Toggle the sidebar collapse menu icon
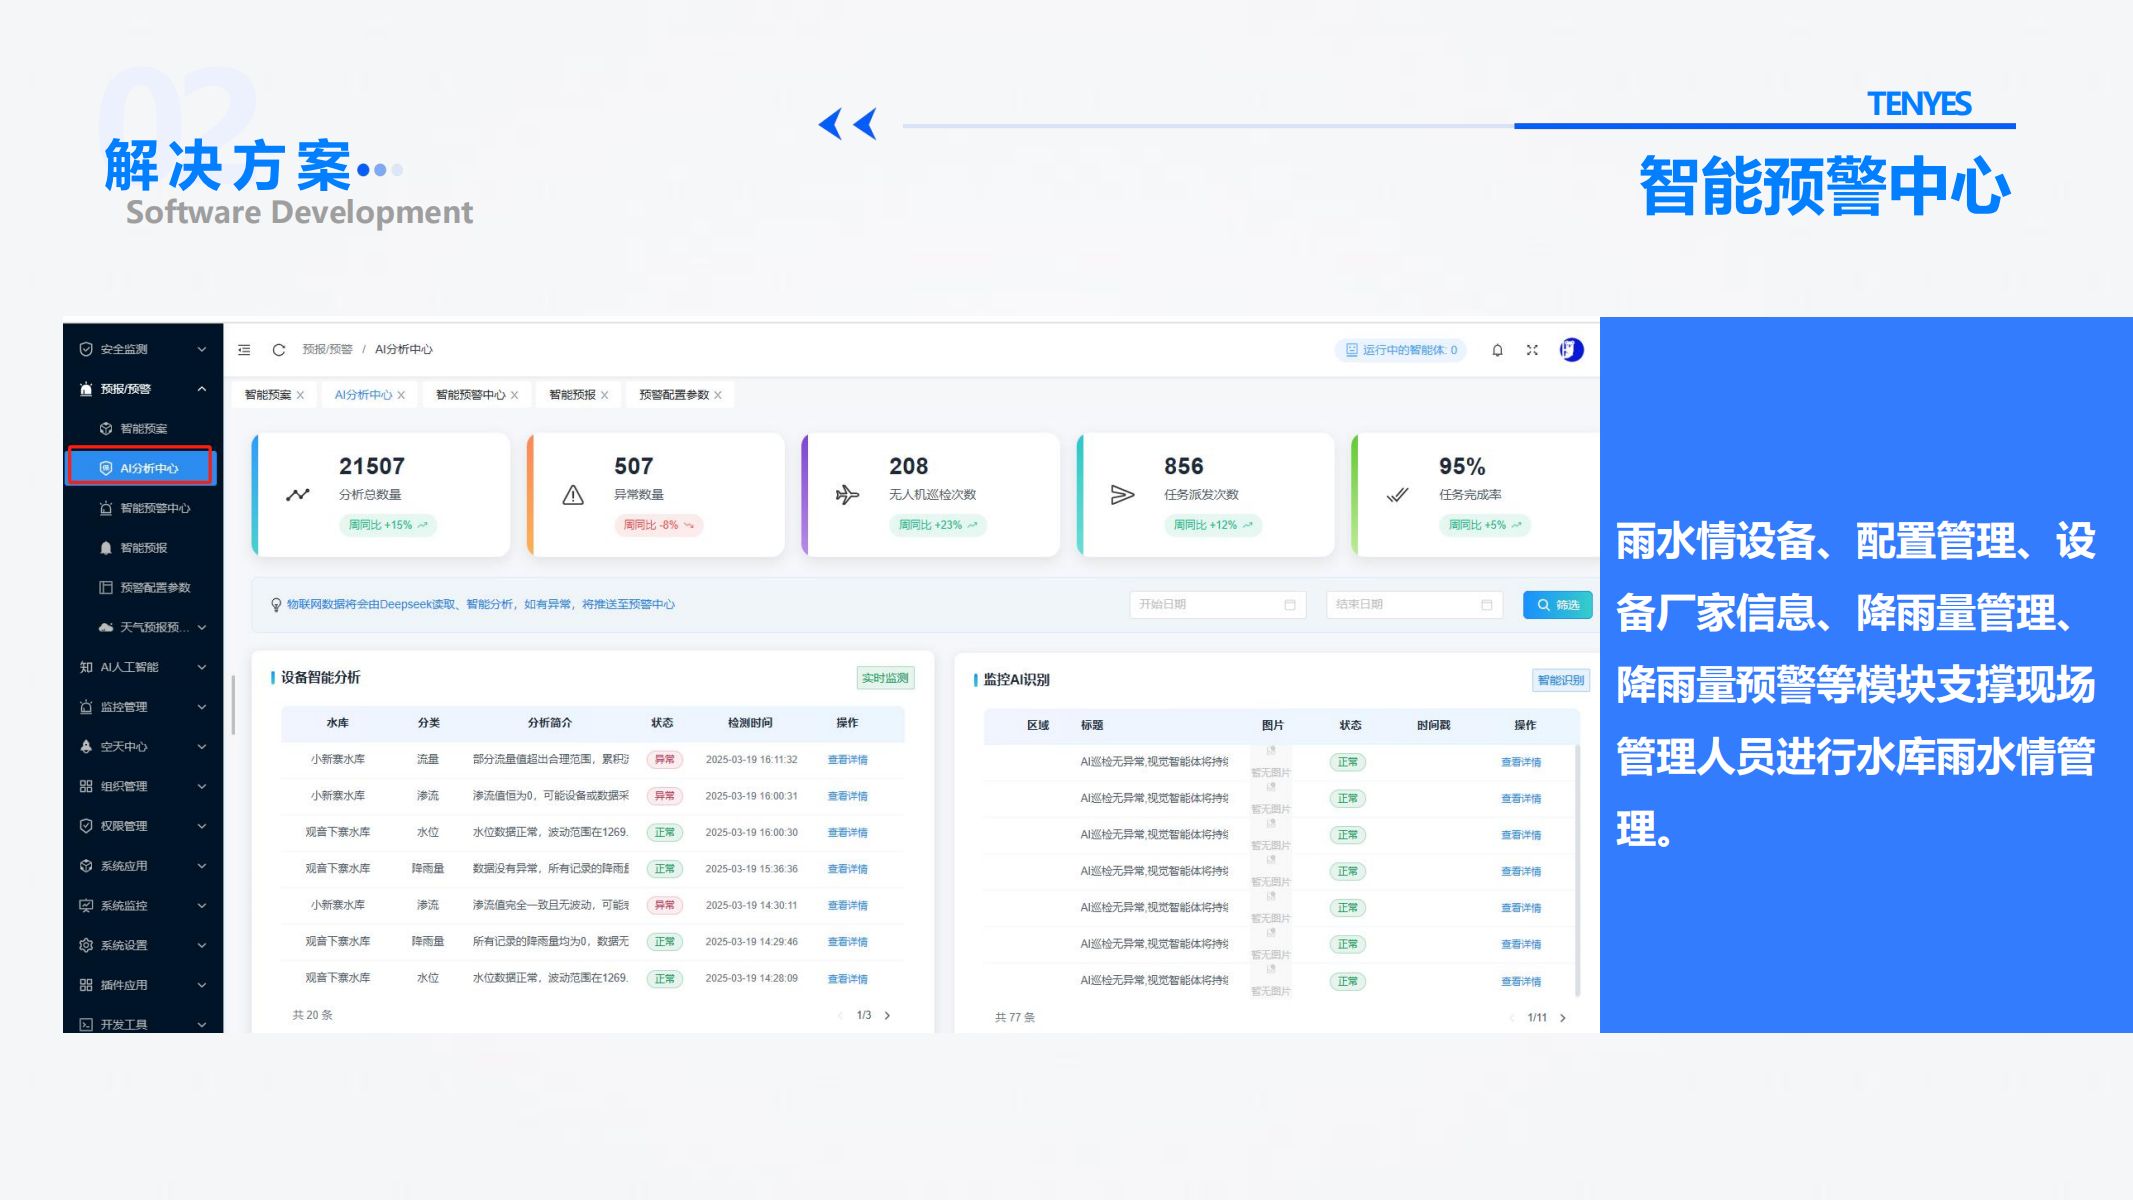 pos(244,350)
